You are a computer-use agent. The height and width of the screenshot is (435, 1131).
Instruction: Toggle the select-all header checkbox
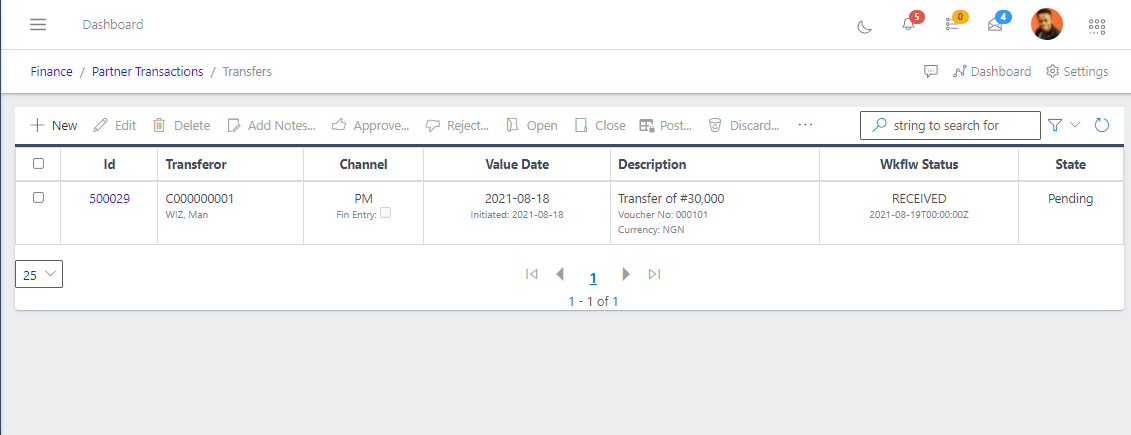coord(38,164)
